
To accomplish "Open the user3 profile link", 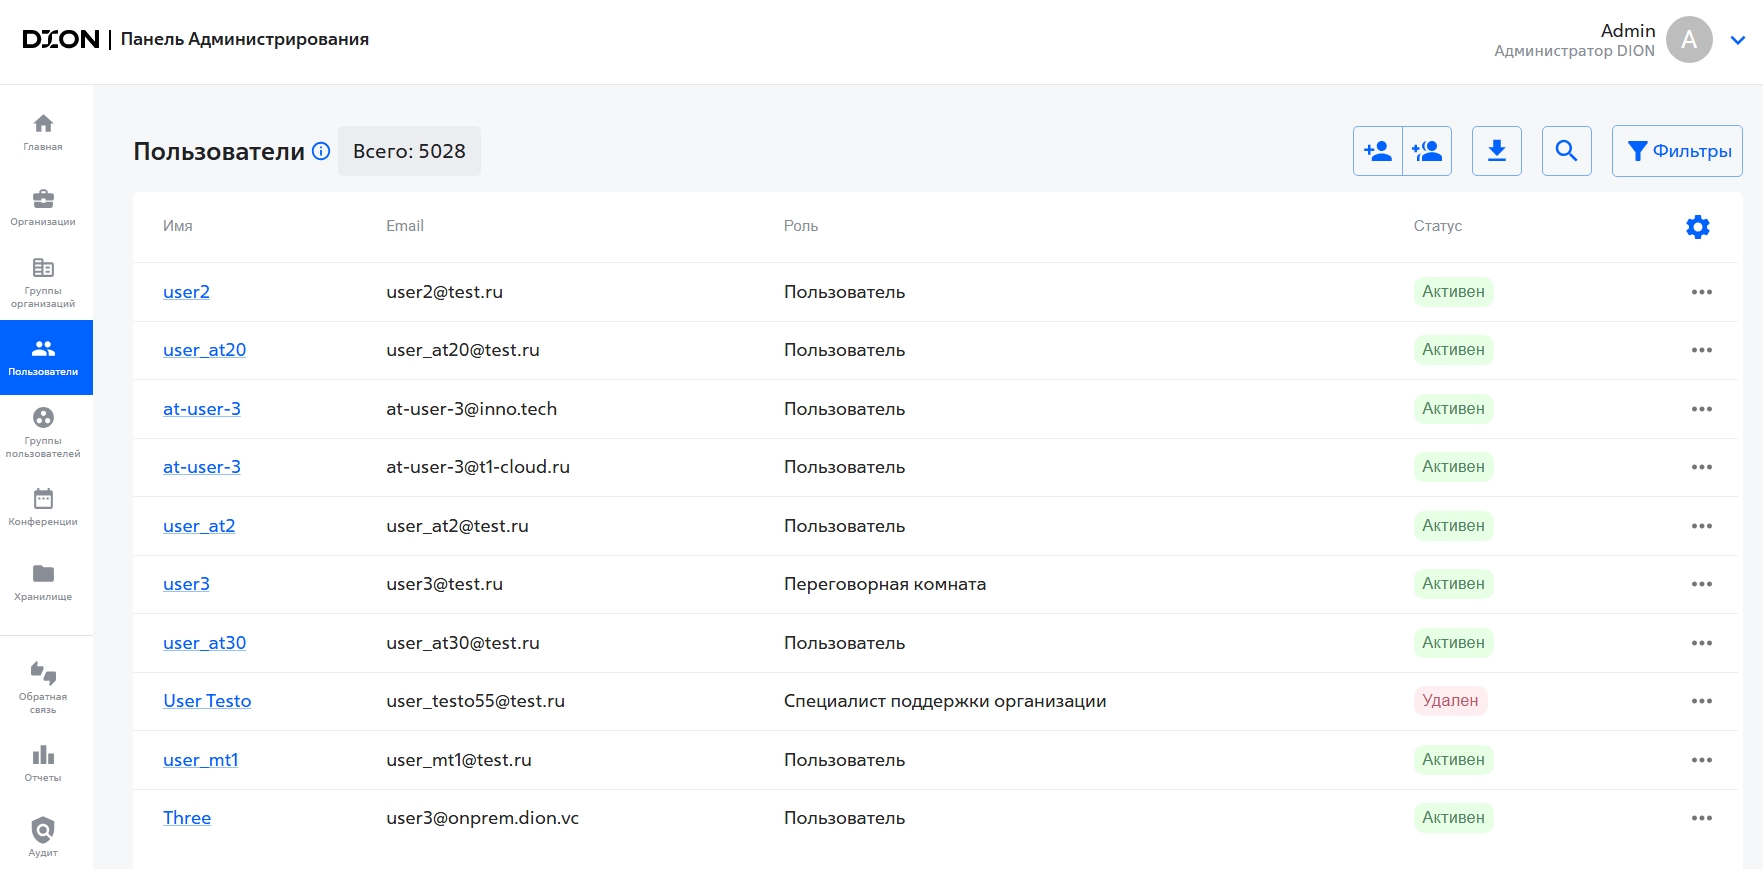I will pos(186,584).
